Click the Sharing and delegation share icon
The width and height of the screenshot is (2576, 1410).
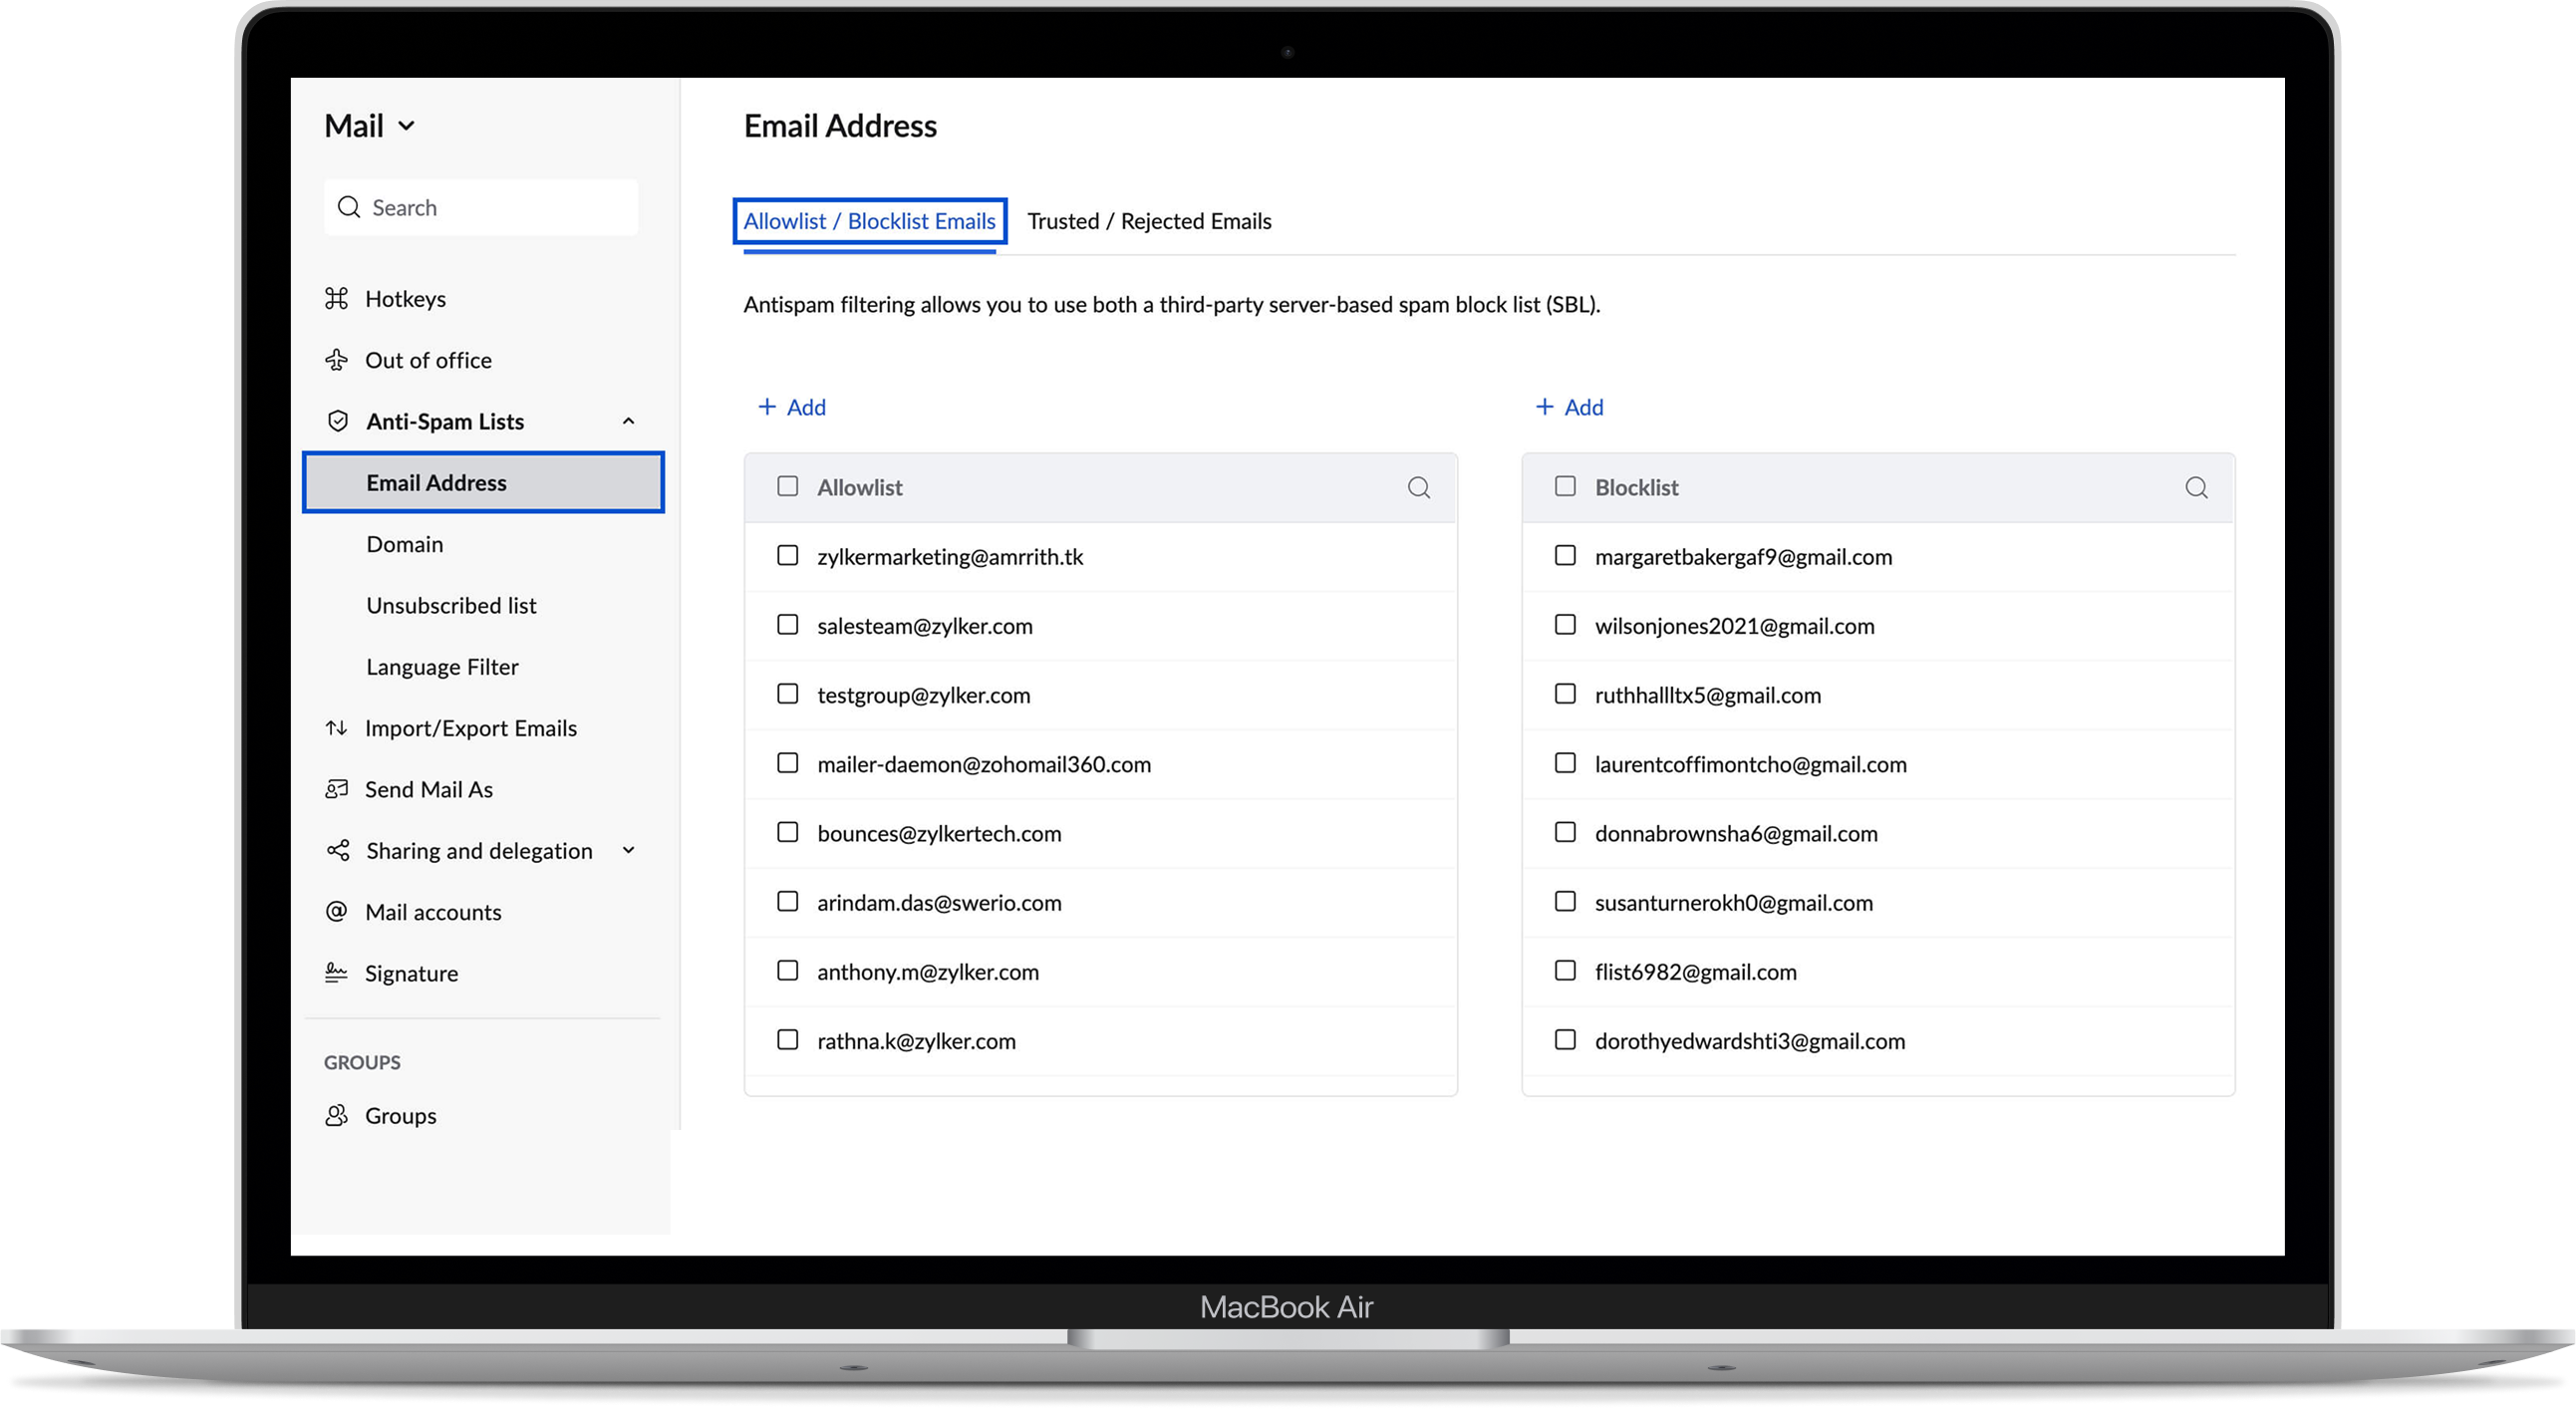(x=338, y=850)
